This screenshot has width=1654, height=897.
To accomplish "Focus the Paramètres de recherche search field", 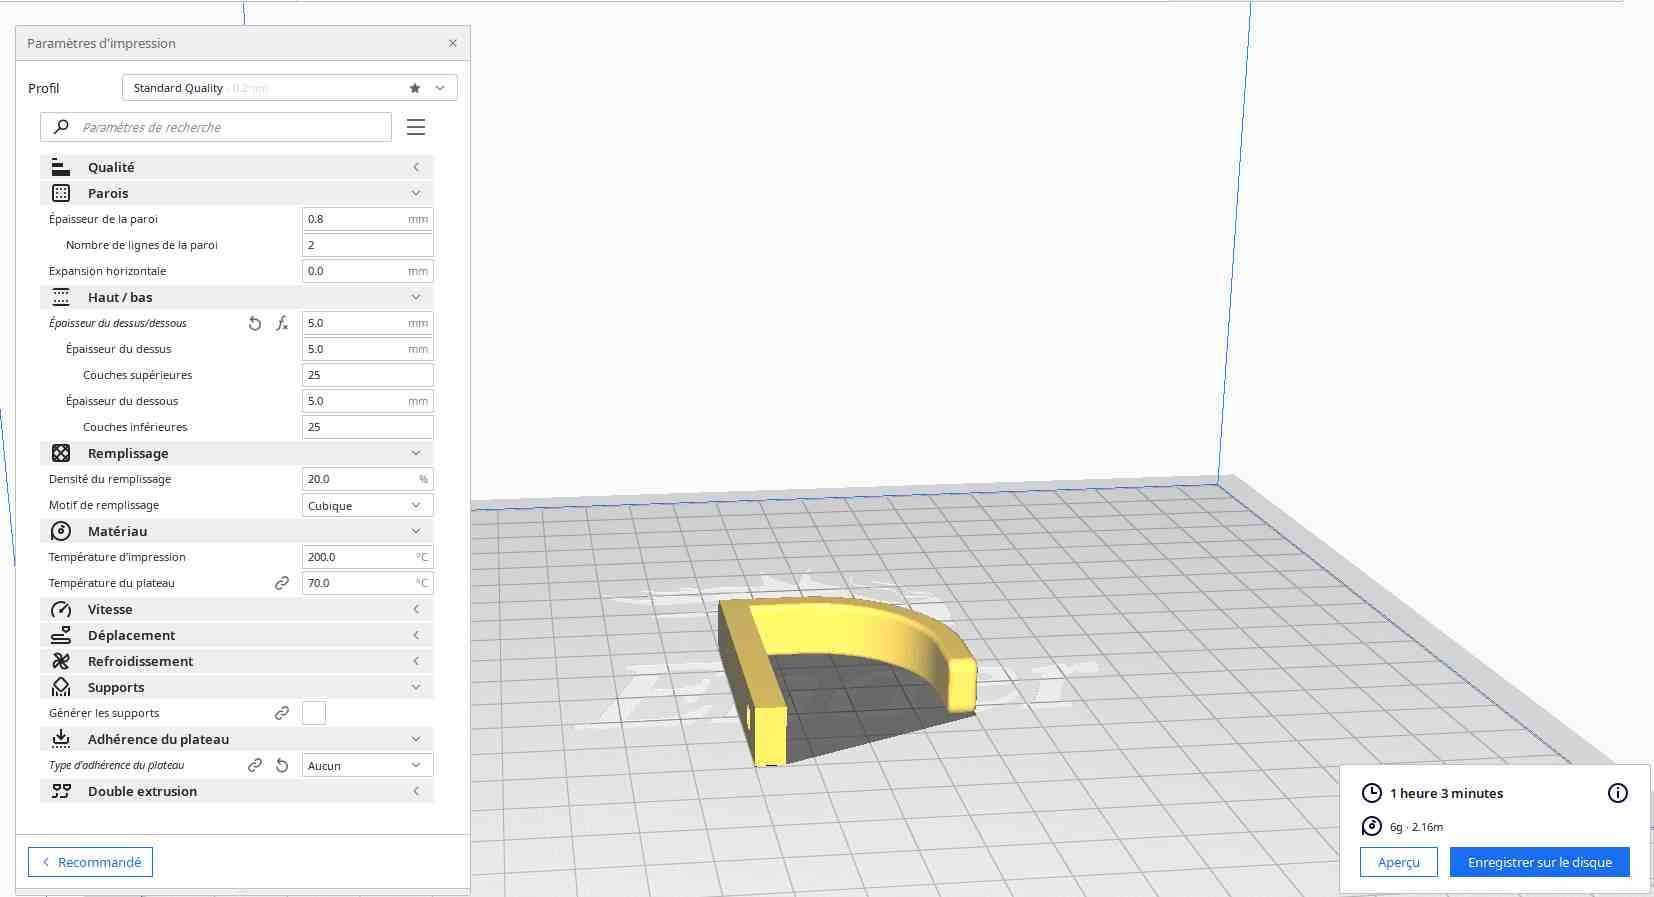I will 216,127.
